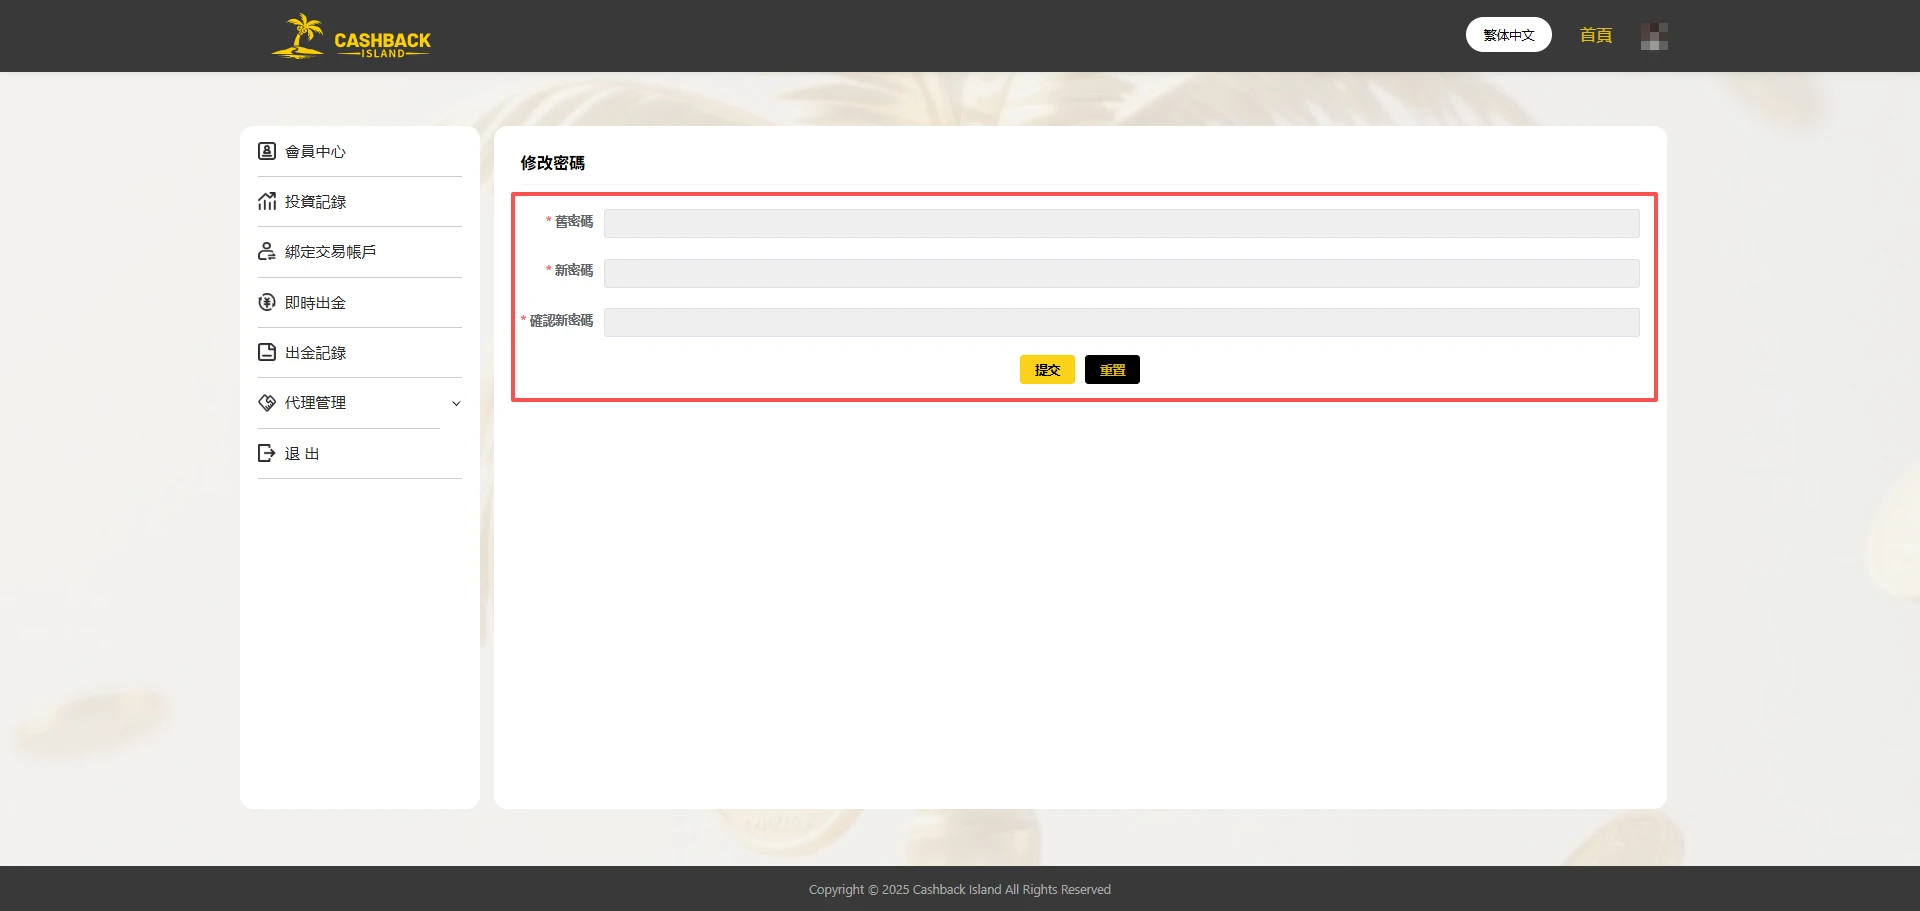Click the 代理管理 tag icon

tap(266, 402)
